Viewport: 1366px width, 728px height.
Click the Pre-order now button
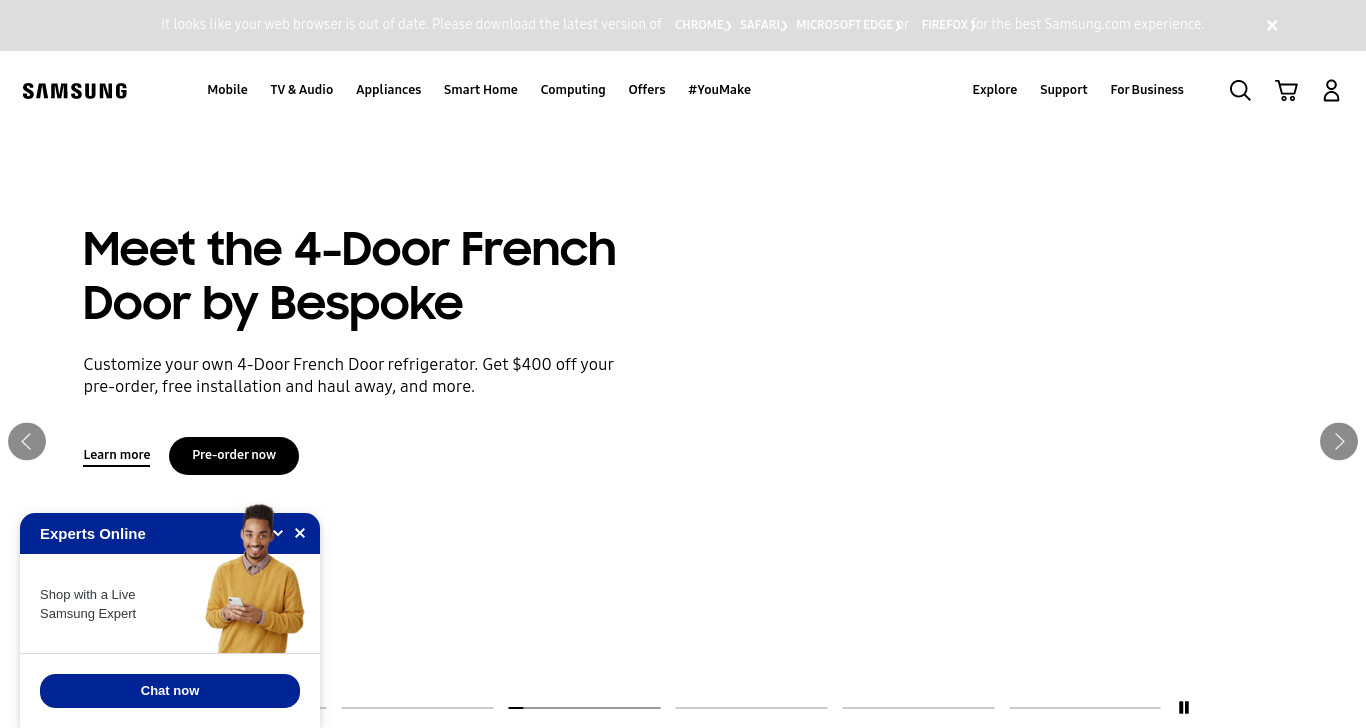click(234, 455)
